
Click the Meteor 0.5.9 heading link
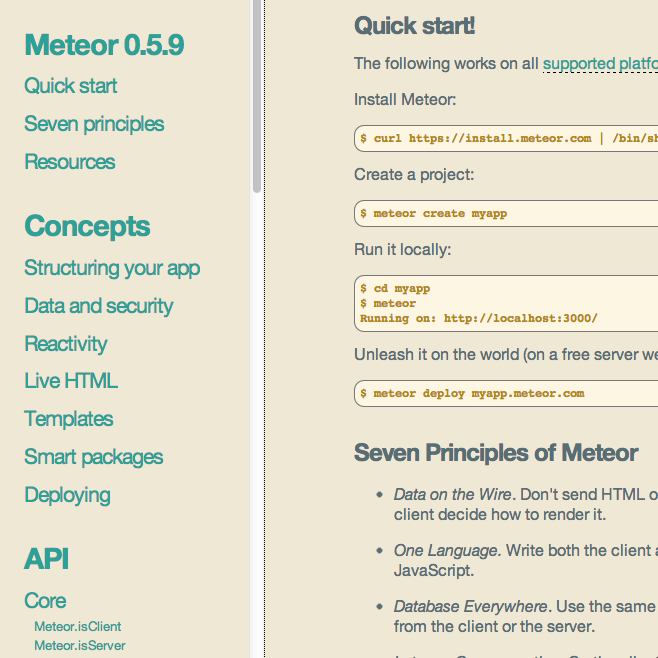coord(104,45)
